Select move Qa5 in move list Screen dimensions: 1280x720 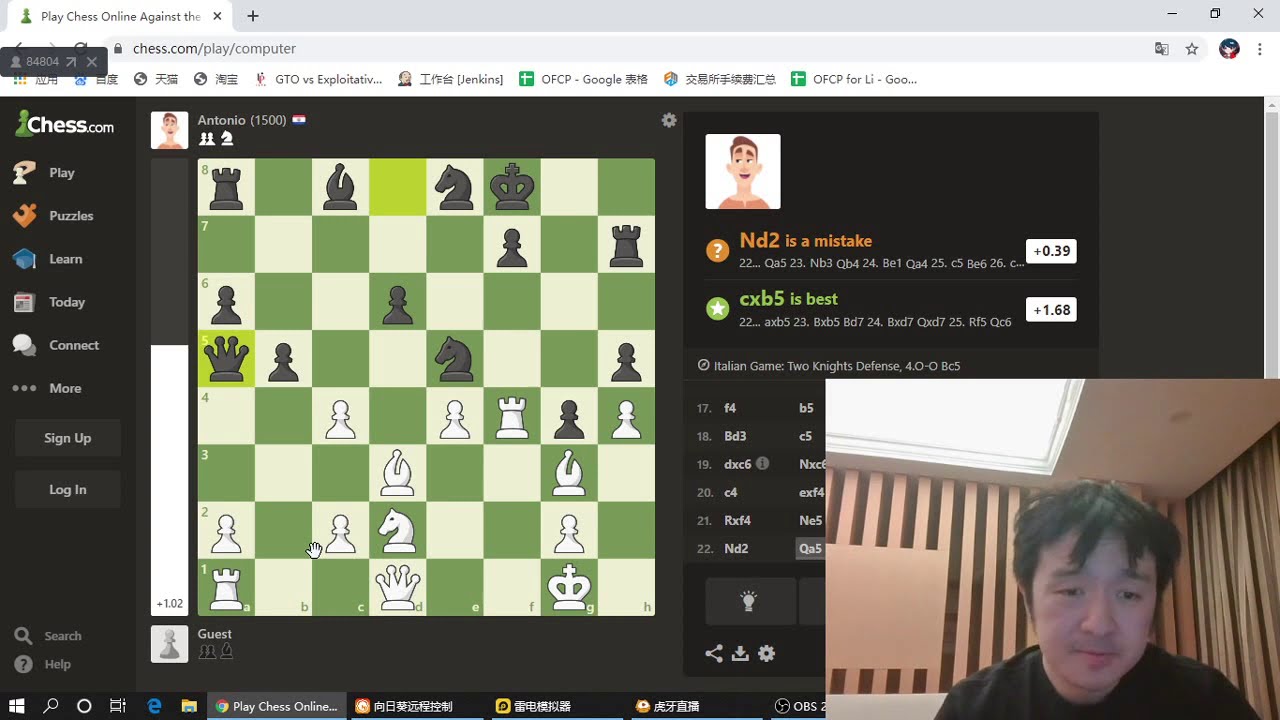point(810,548)
